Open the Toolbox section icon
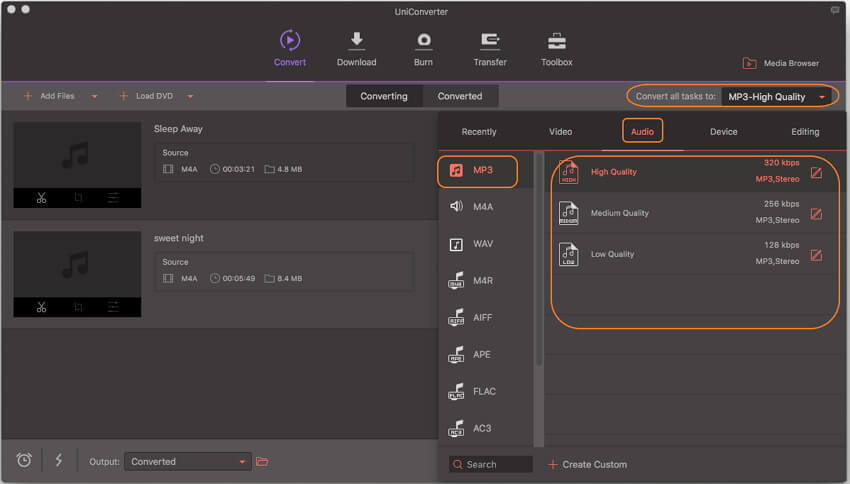 (x=557, y=41)
